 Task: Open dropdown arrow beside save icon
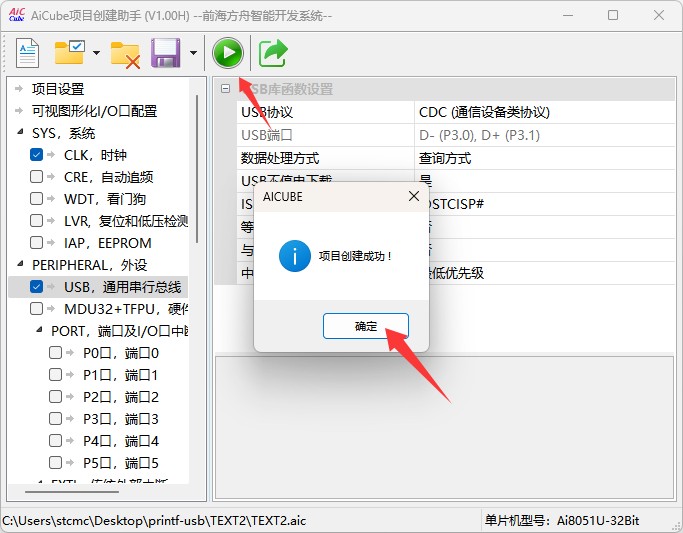[193, 53]
